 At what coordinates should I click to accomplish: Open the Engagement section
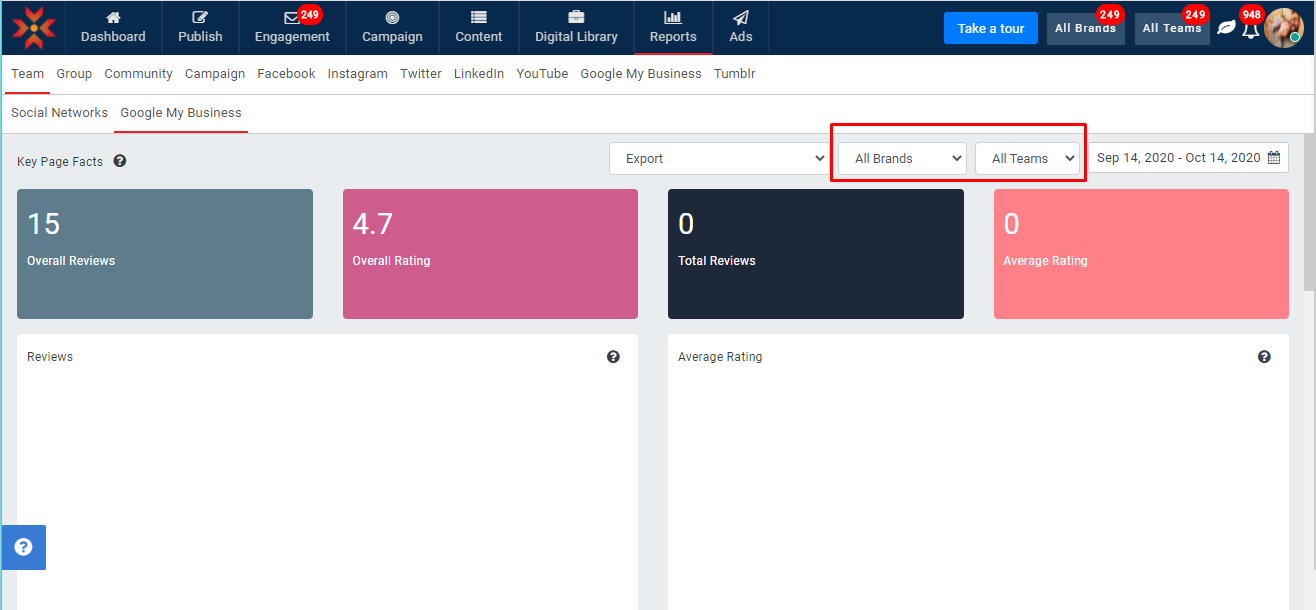pos(292,27)
